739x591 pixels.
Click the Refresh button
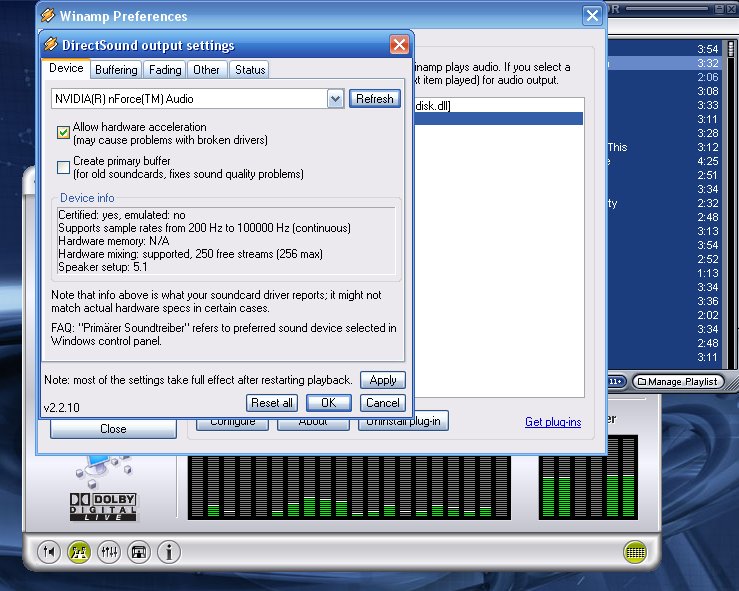click(375, 99)
